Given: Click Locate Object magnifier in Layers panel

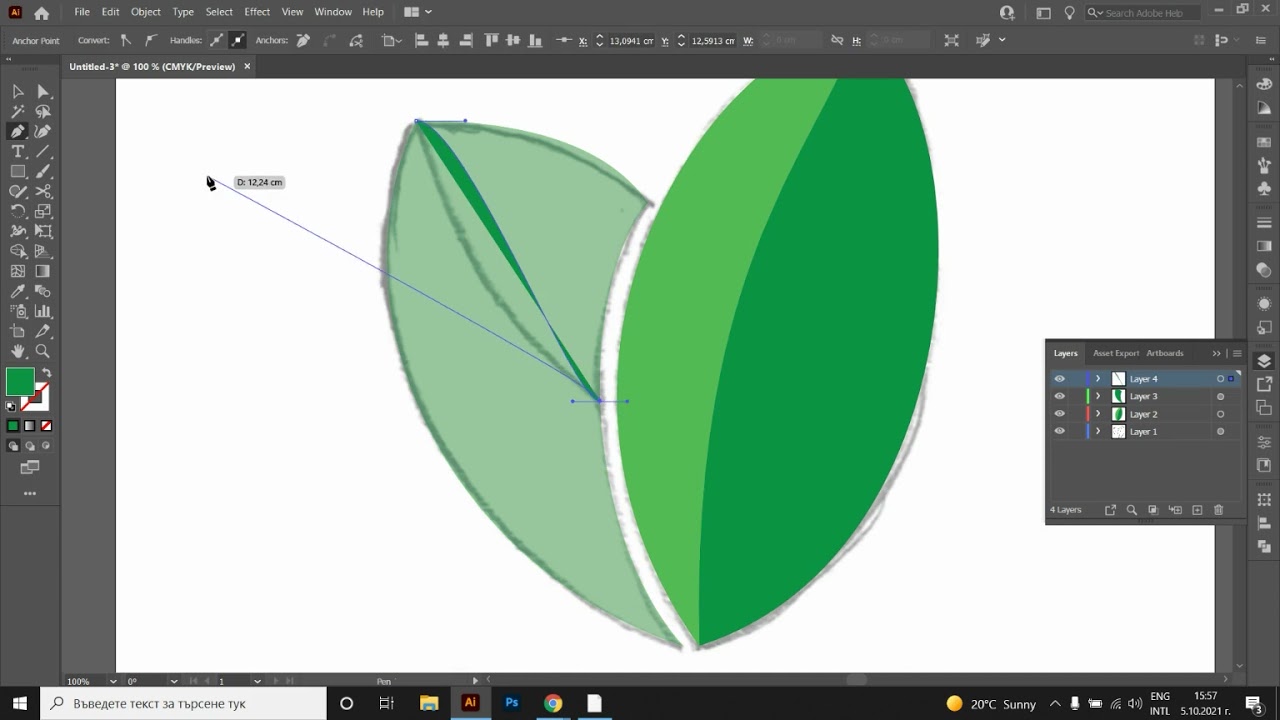Looking at the screenshot, I should point(1132,510).
